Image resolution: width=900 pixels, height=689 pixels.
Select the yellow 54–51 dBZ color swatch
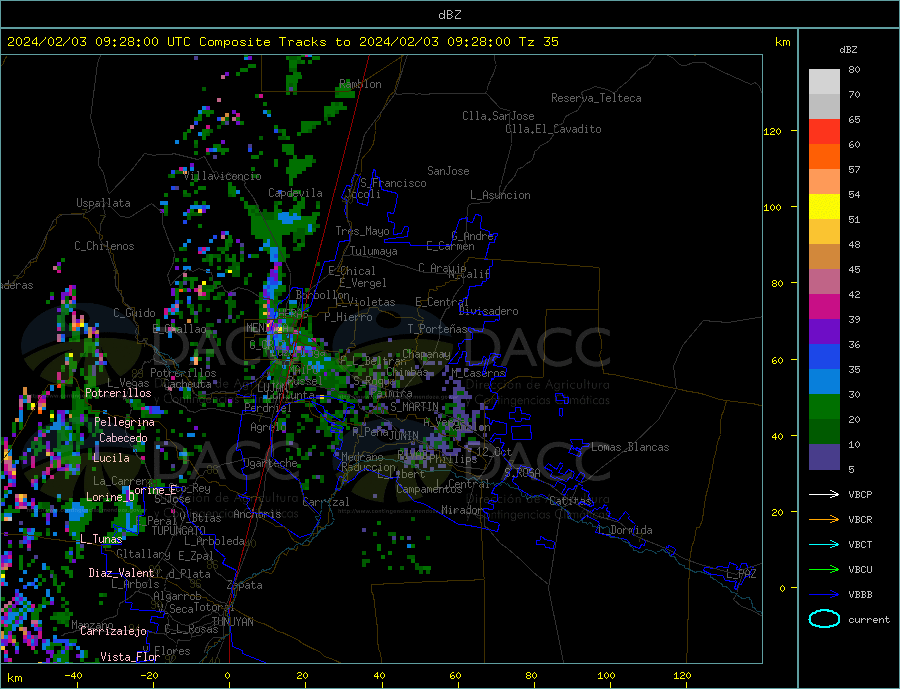click(x=824, y=207)
